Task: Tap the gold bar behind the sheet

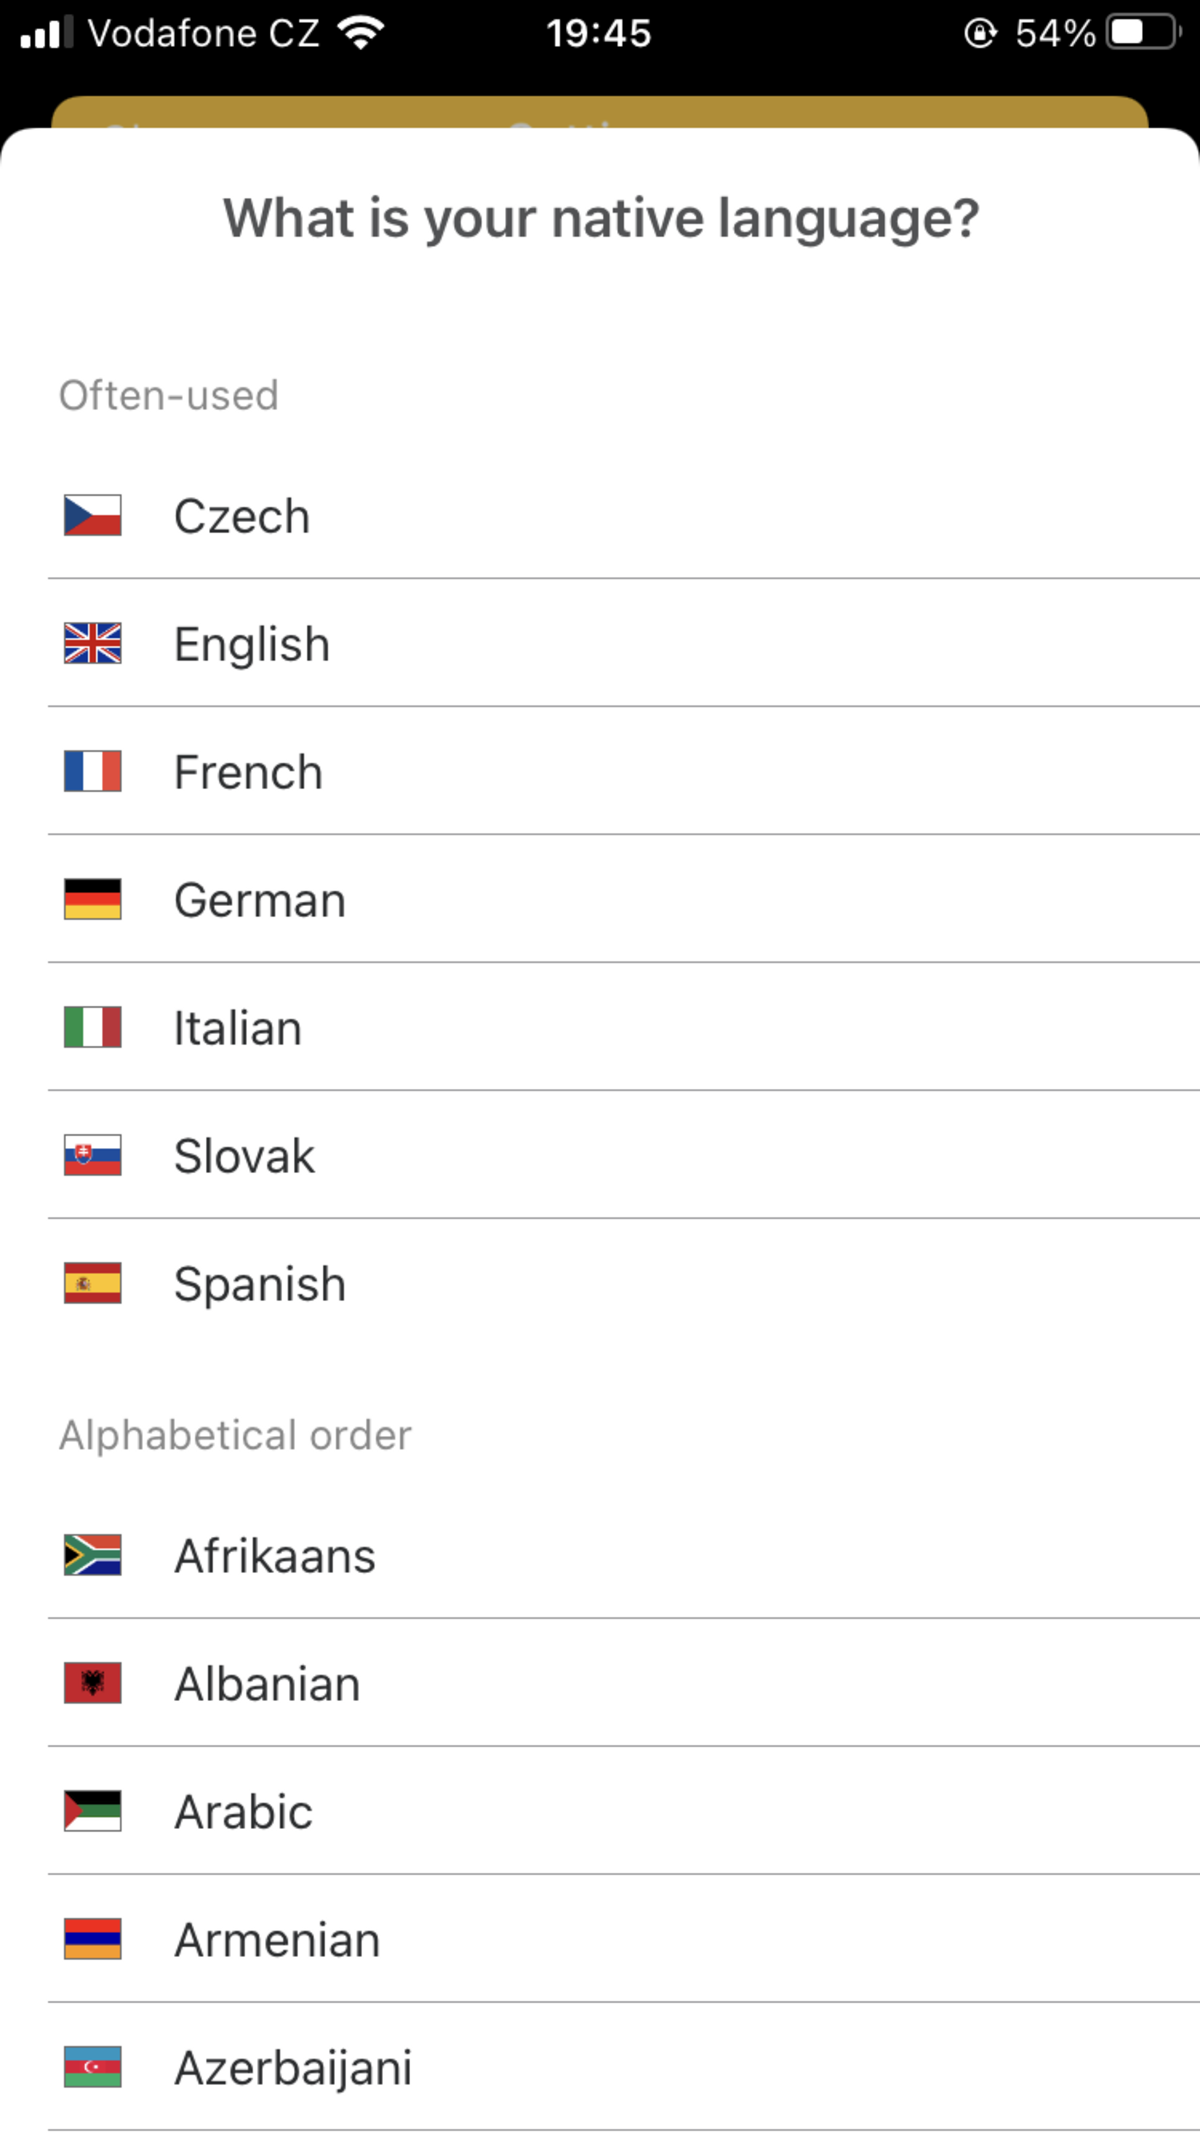Action: pyautogui.click(x=600, y=111)
